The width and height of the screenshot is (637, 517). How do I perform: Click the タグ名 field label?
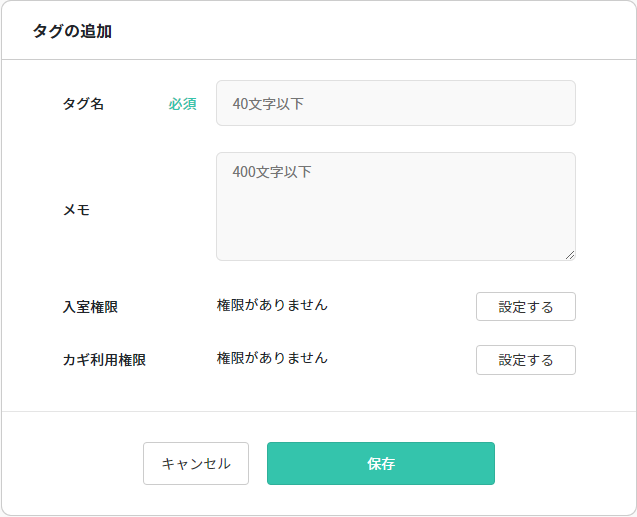coord(83,103)
